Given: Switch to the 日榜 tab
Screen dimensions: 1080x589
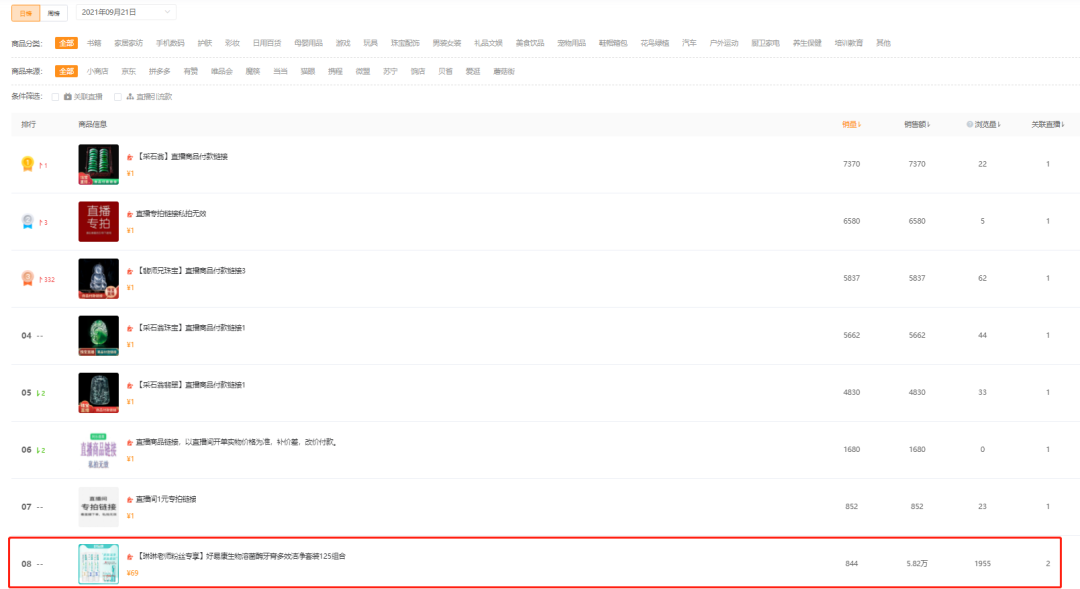Looking at the screenshot, I should tap(25, 13).
